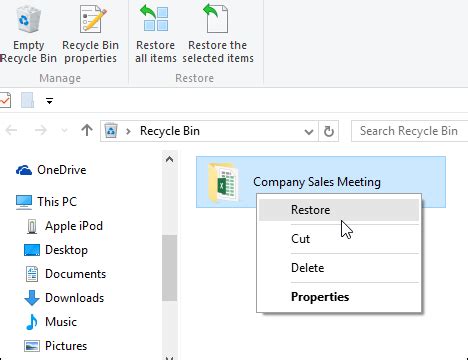Refresh the Recycle Bin view
Image resolution: width=468 pixels, height=360 pixels.
point(329,131)
